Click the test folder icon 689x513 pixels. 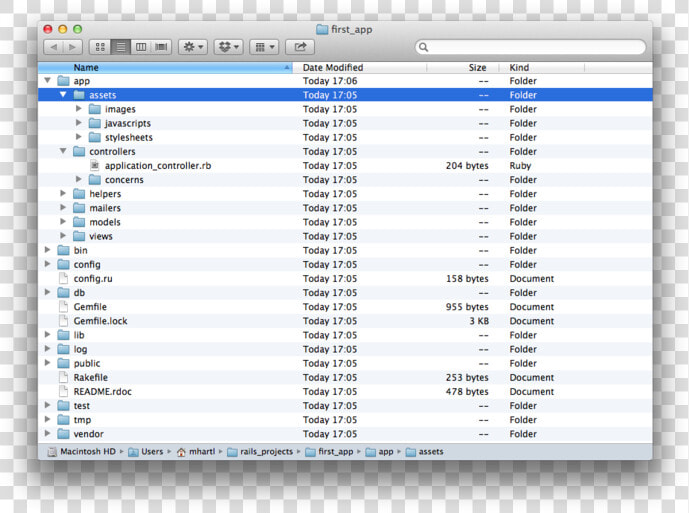(64, 405)
